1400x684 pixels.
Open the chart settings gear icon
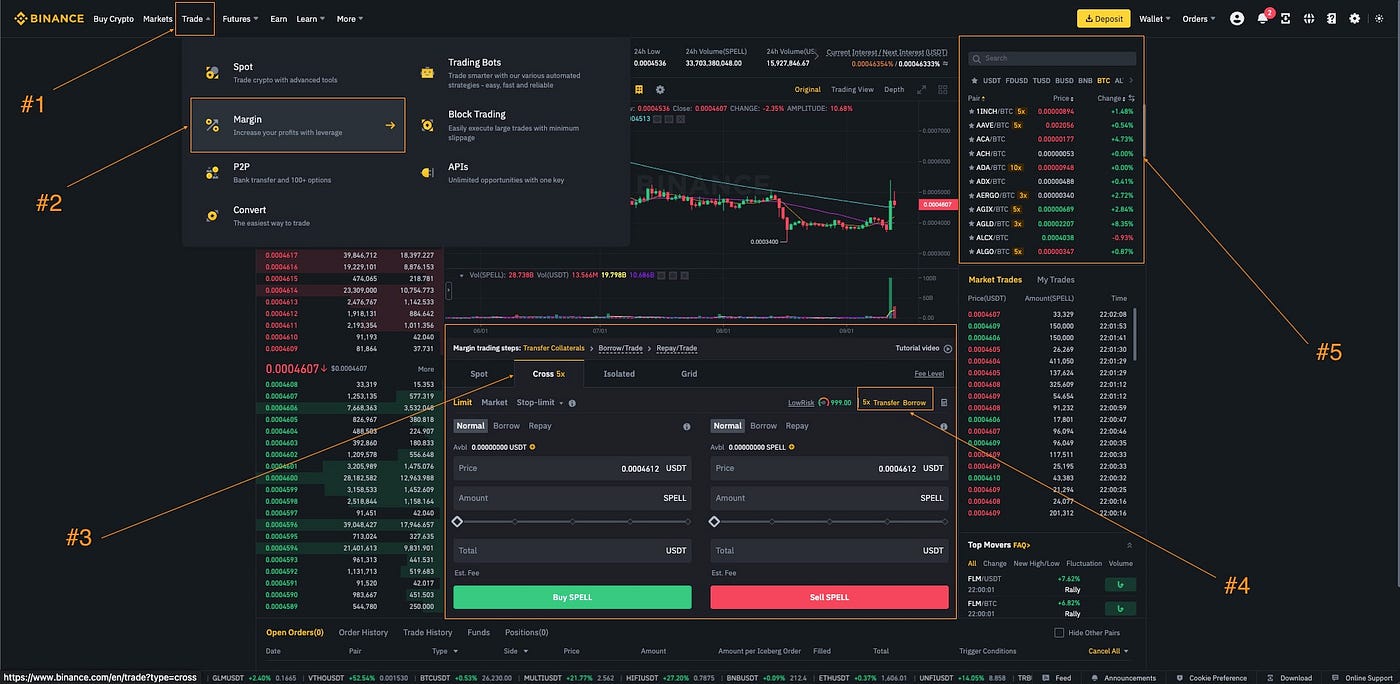coord(659,89)
